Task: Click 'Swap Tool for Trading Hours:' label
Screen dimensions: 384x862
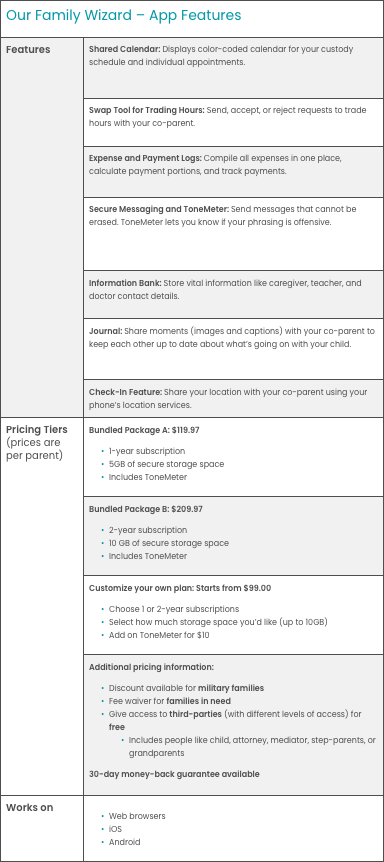Action: click(147, 110)
